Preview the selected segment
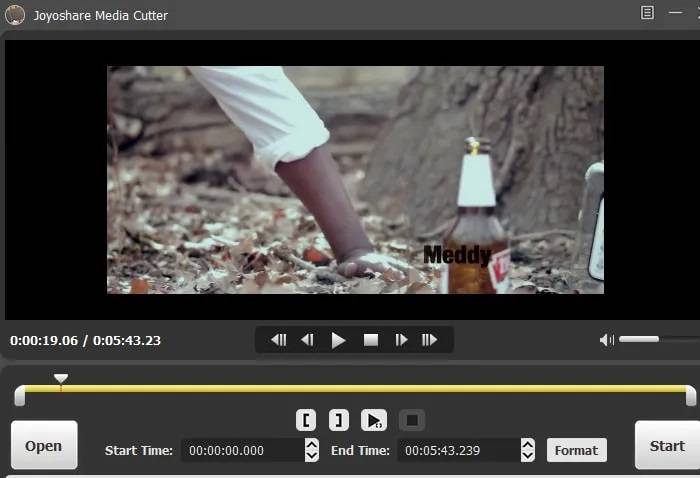Viewport: 700px width, 478px height. pos(374,420)
